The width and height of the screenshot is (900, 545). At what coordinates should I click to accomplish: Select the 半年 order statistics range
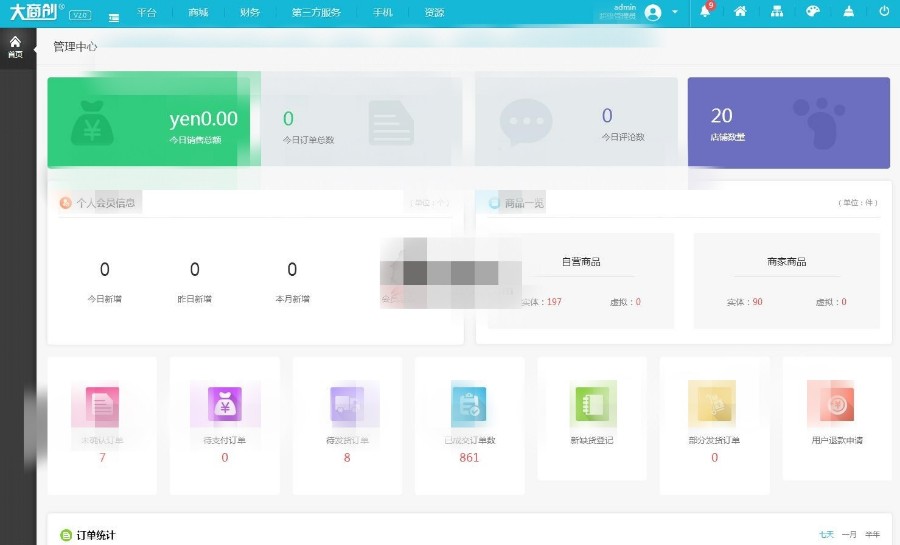pos(872,534)
